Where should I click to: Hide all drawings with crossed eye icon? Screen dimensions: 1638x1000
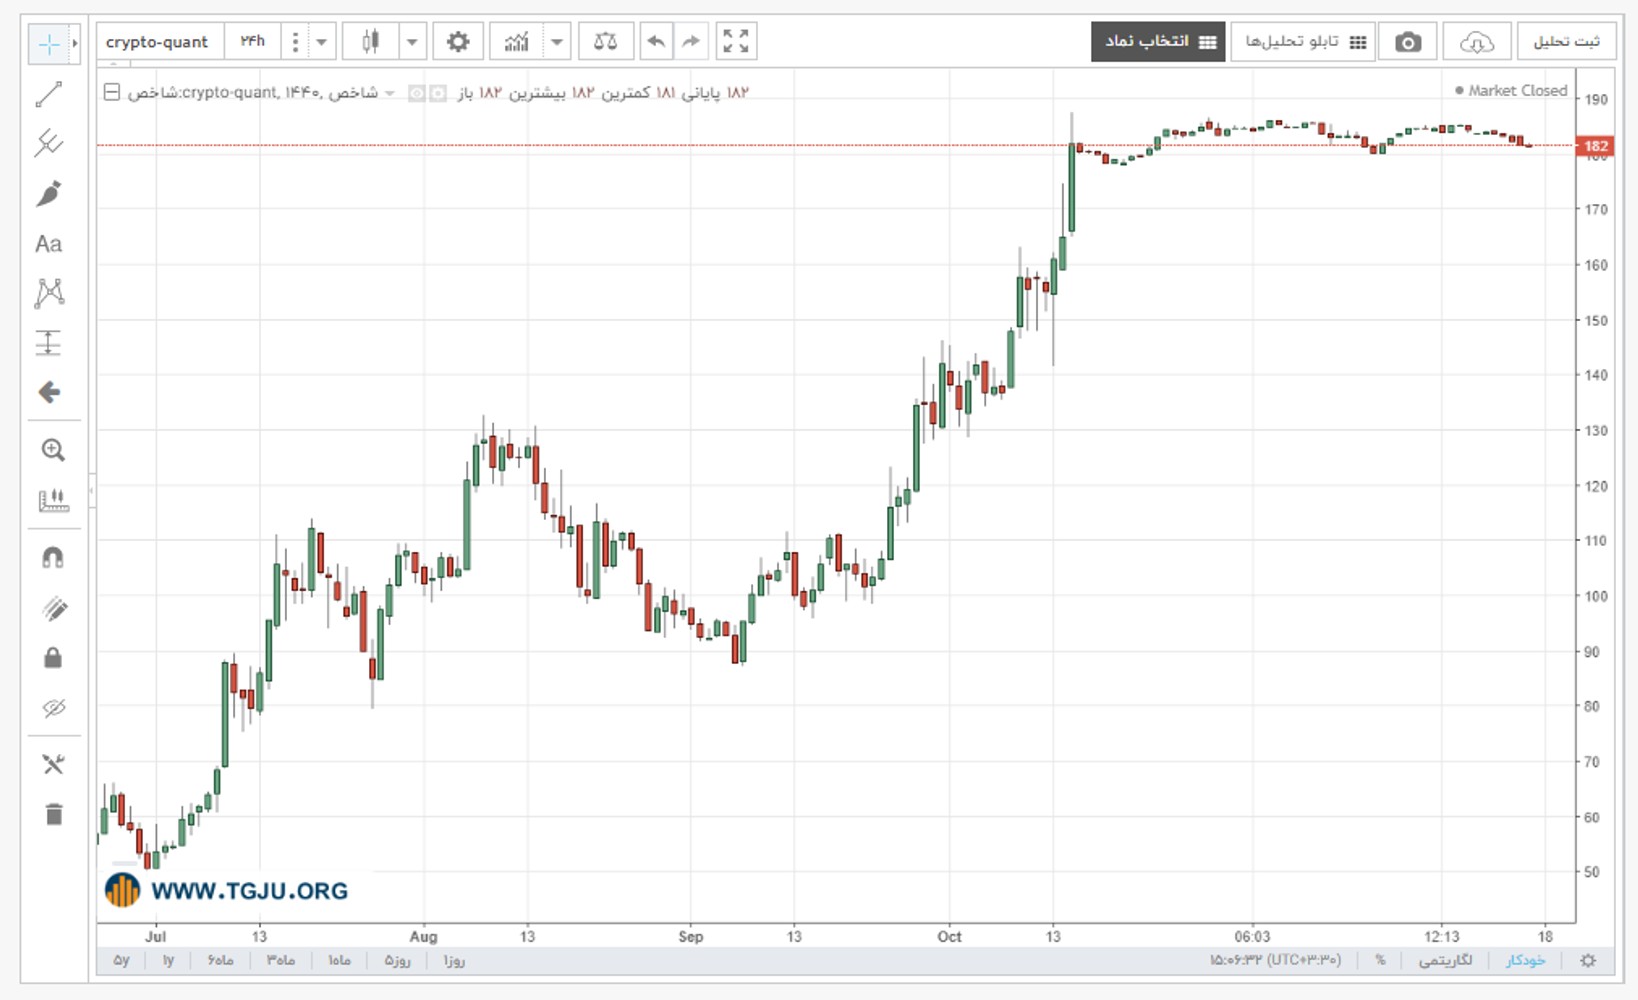pos(54,708)
